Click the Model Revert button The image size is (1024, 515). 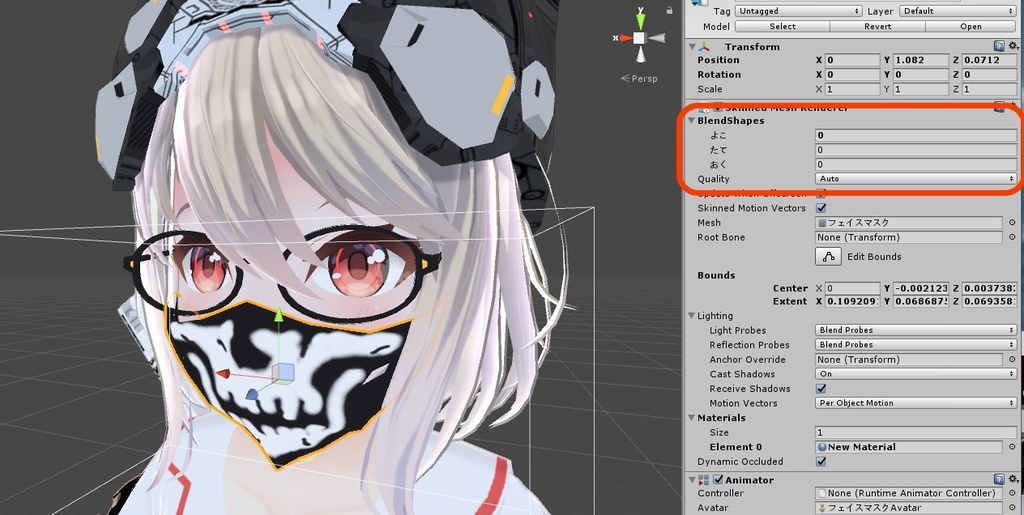[878, 27]
